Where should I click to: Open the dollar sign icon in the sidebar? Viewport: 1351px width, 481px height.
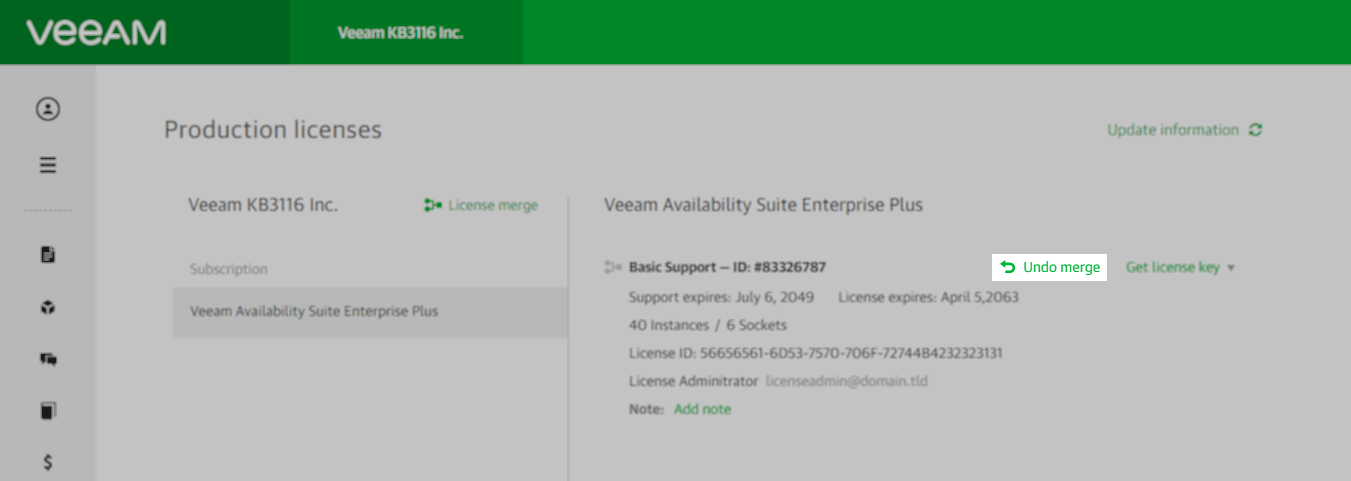point(48,462)
